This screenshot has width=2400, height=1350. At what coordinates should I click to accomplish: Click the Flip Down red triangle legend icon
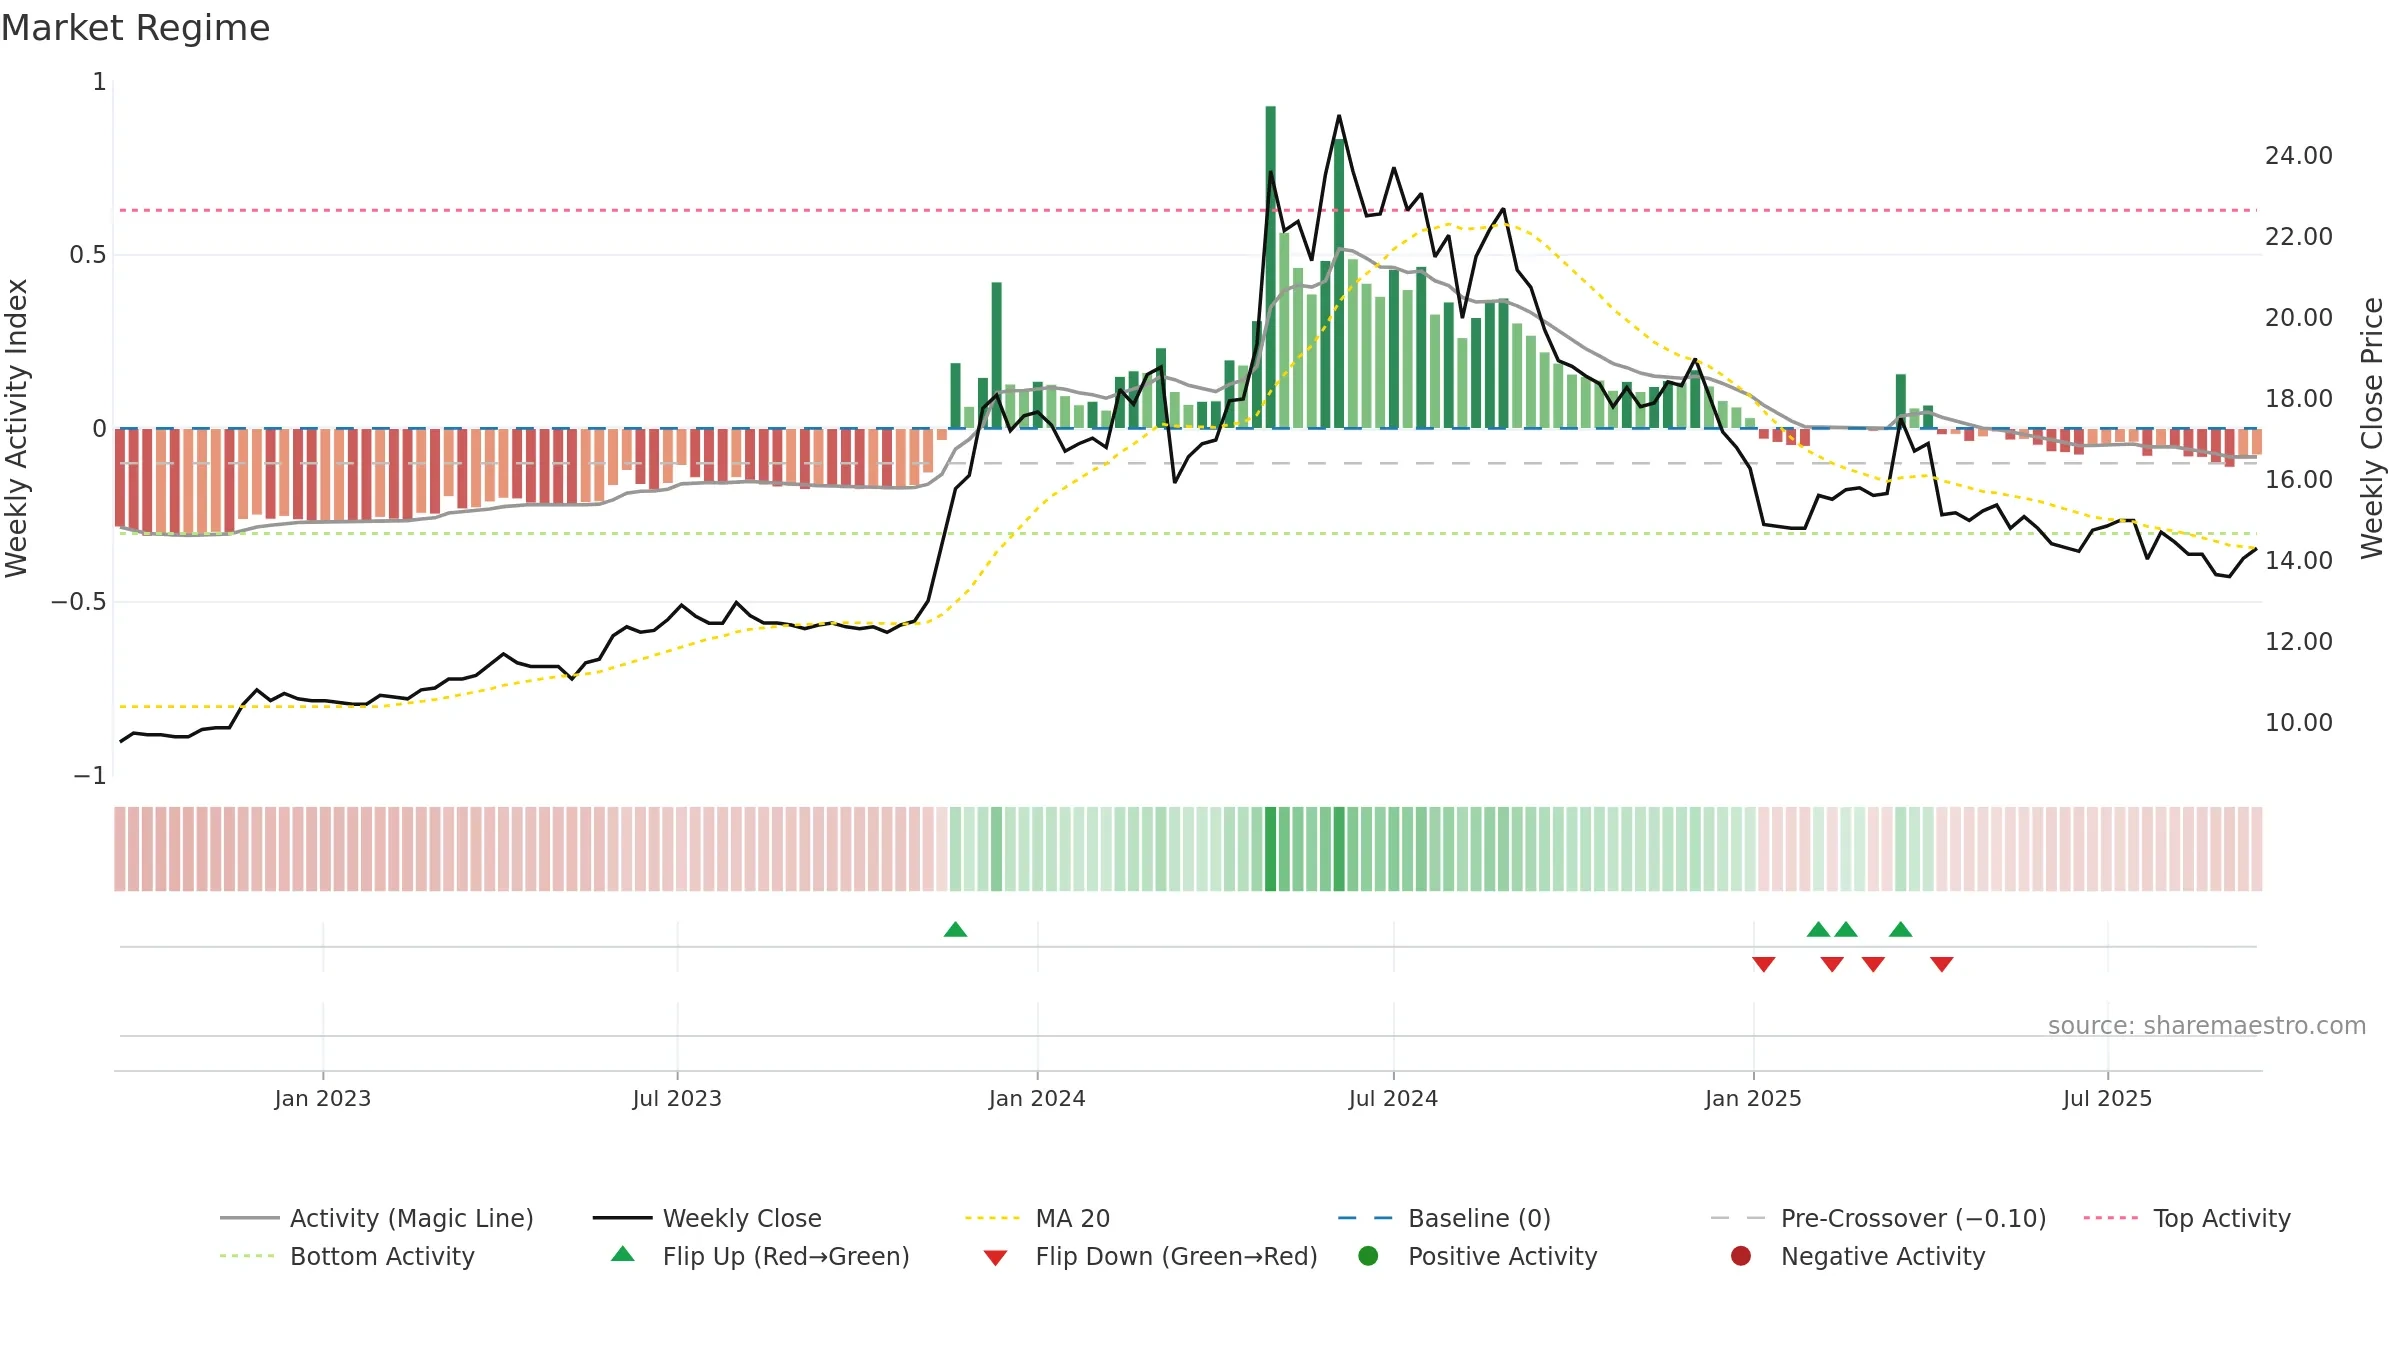click(995, 1258)
